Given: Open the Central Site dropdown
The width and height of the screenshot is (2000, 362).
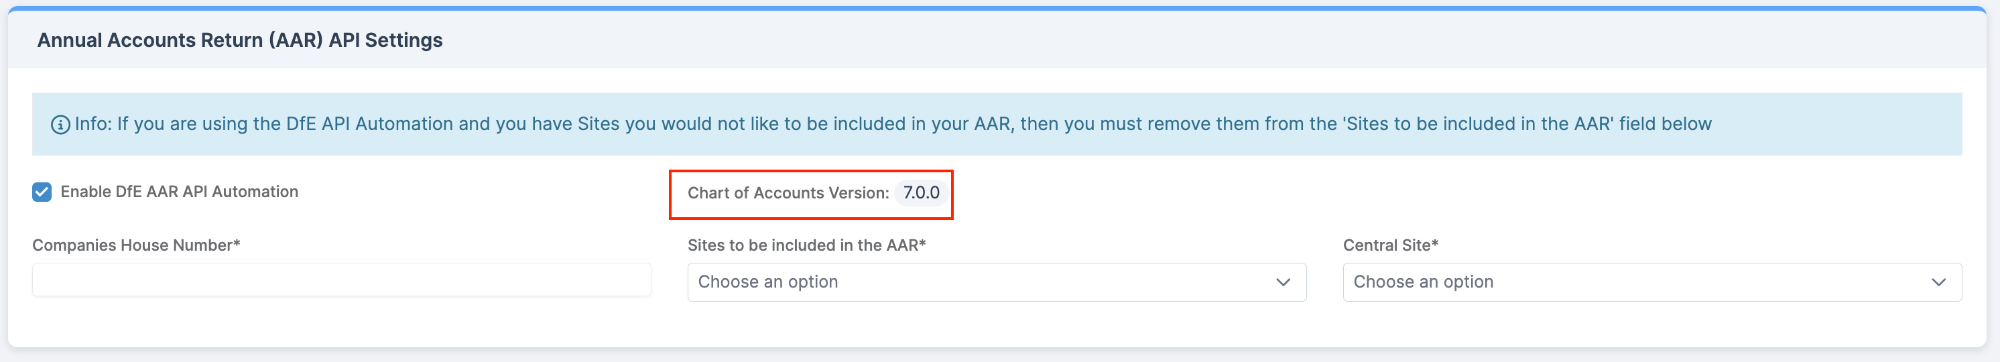Looking at the screenshot, I should coord(1652,282).
